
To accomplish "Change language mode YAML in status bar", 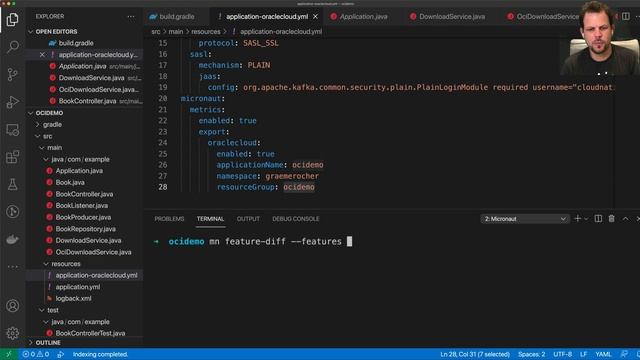I will tap(603, 354).
